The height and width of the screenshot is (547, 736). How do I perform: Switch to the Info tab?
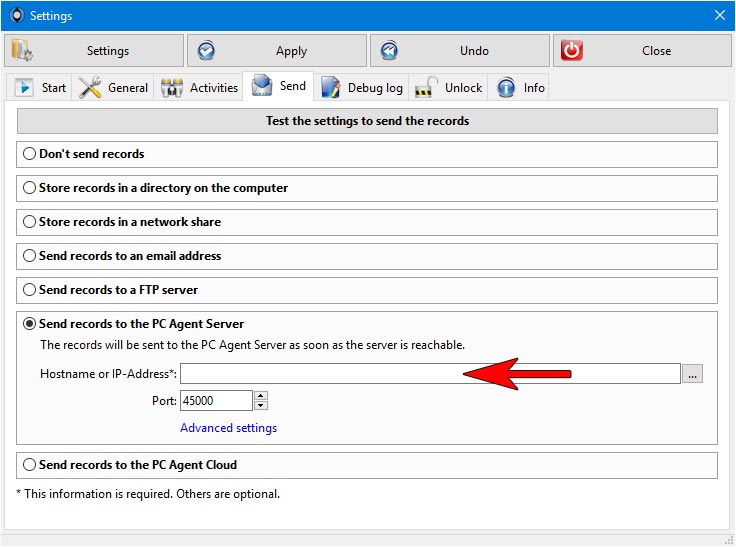pos(522,88)
